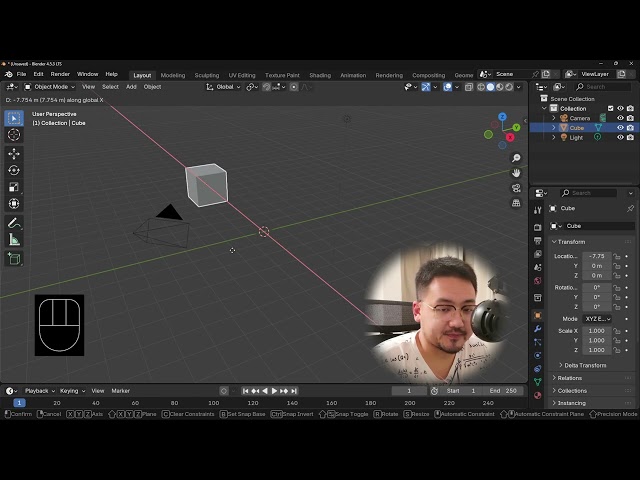640x480 pixels.
Task: Open the Playback dropdown
Action: pyautogui.click(x=40, y=391)
